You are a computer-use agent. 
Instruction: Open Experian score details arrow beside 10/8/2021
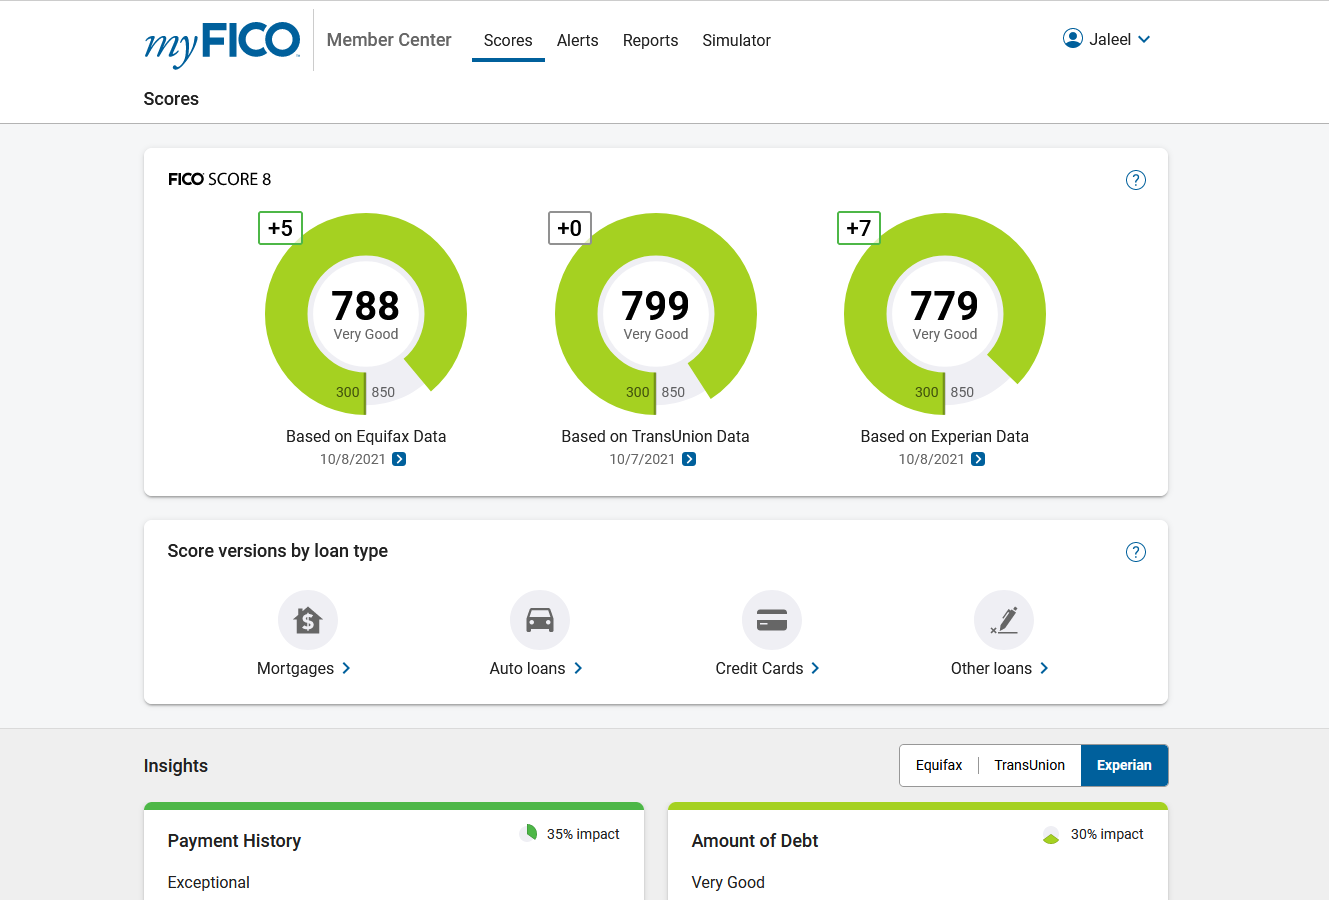[x=978, y=459]
